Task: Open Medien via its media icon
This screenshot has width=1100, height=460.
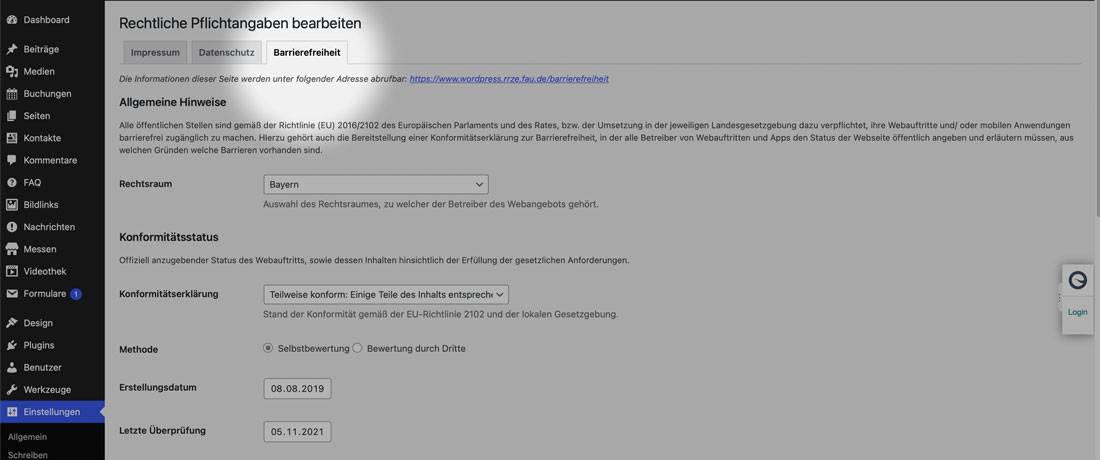Action: point(12,71)
